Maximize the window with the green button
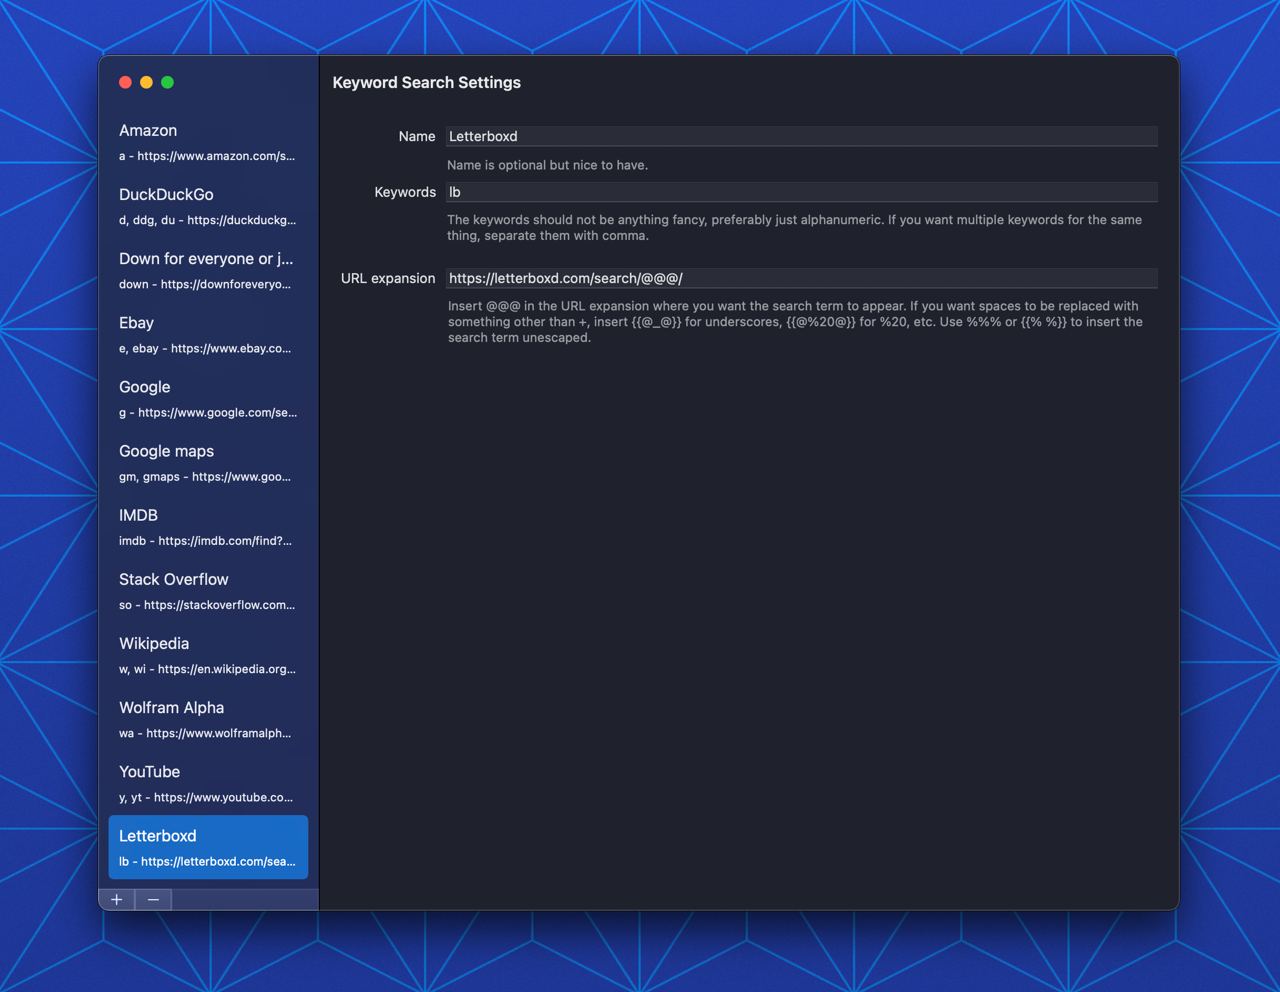The image size is (1280, 992). (167, 82)
